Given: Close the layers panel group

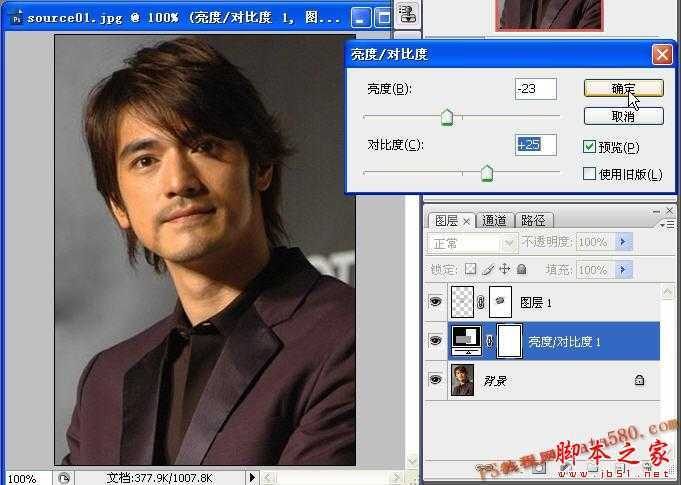Looking at the screenshot, I should [669, 211].
